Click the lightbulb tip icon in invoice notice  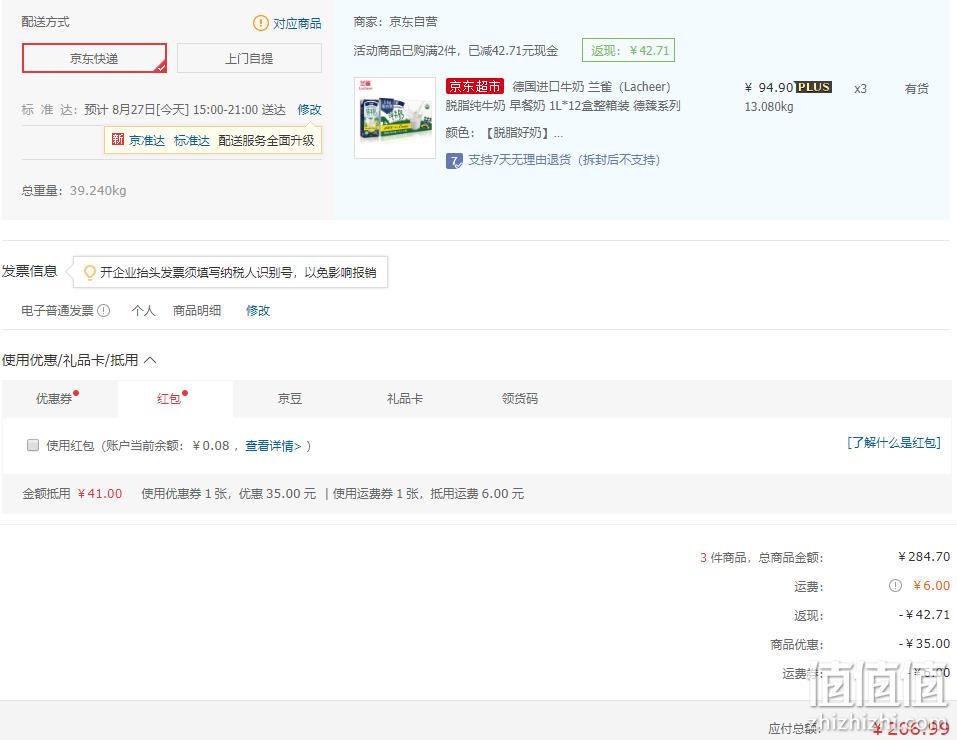click(90, 272)
